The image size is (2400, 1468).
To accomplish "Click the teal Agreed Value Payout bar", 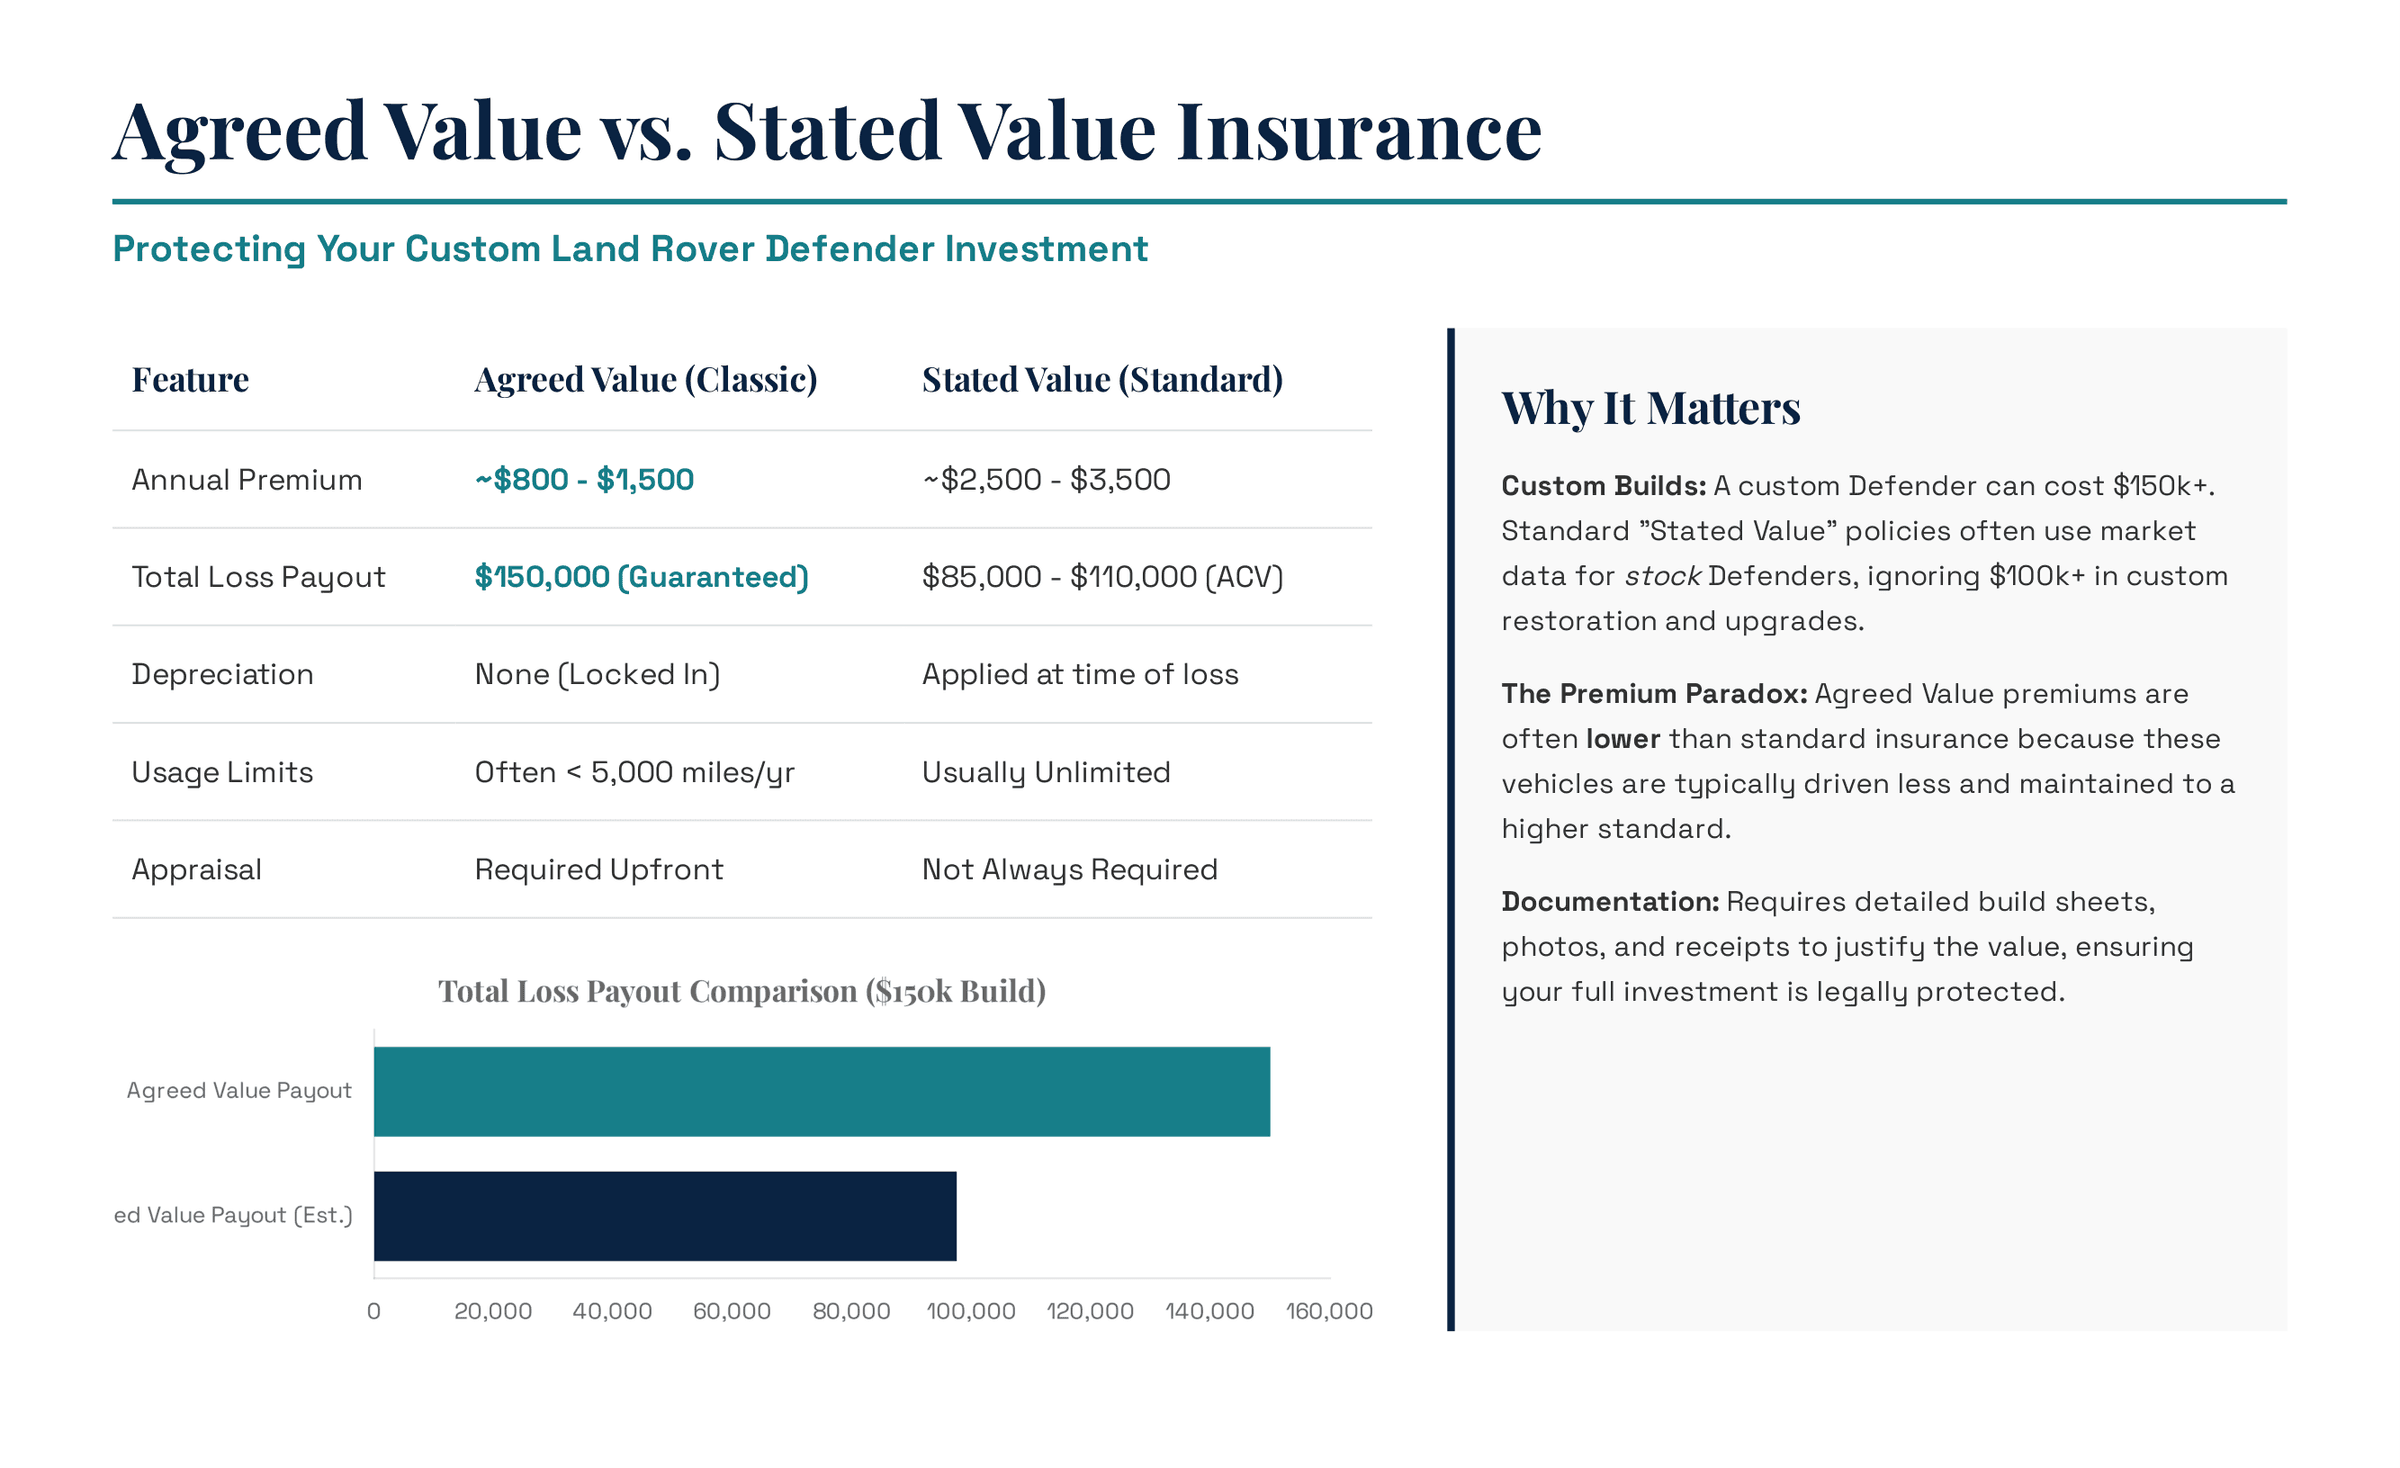I will point(821,1091).
